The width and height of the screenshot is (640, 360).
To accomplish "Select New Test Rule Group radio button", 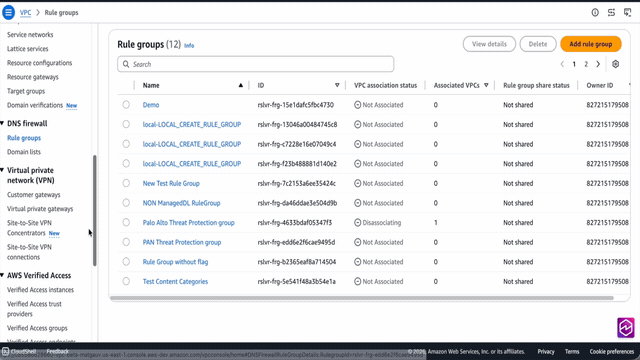I will 126,183.
